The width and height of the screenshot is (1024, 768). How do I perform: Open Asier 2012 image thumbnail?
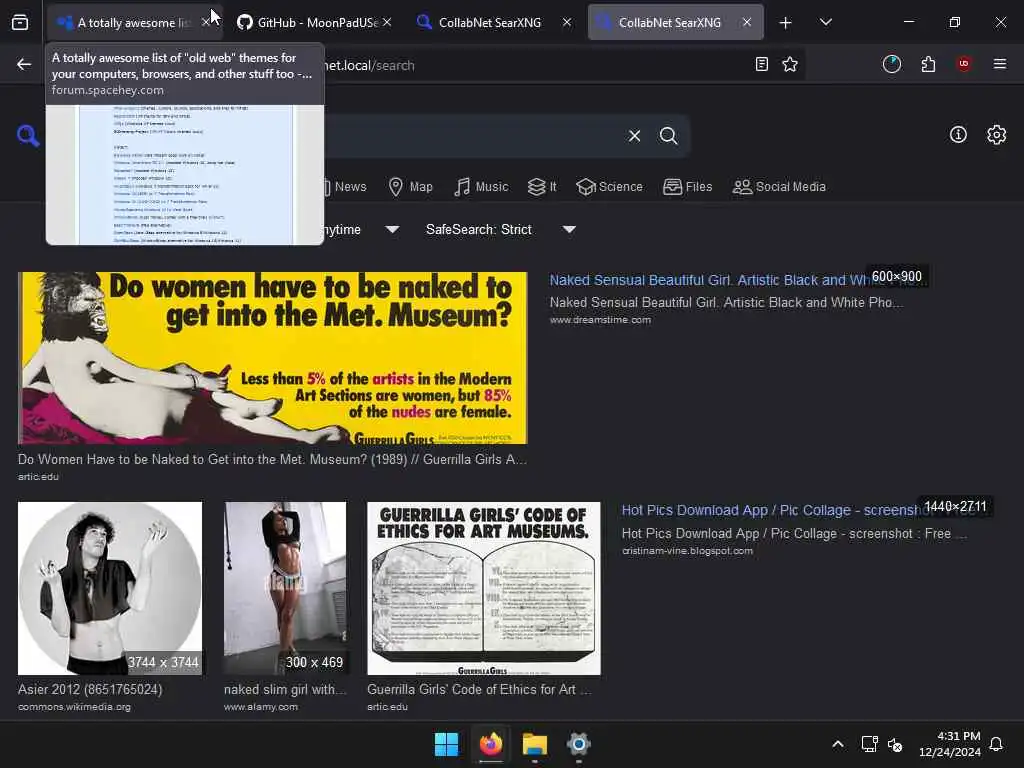(110, 588)
